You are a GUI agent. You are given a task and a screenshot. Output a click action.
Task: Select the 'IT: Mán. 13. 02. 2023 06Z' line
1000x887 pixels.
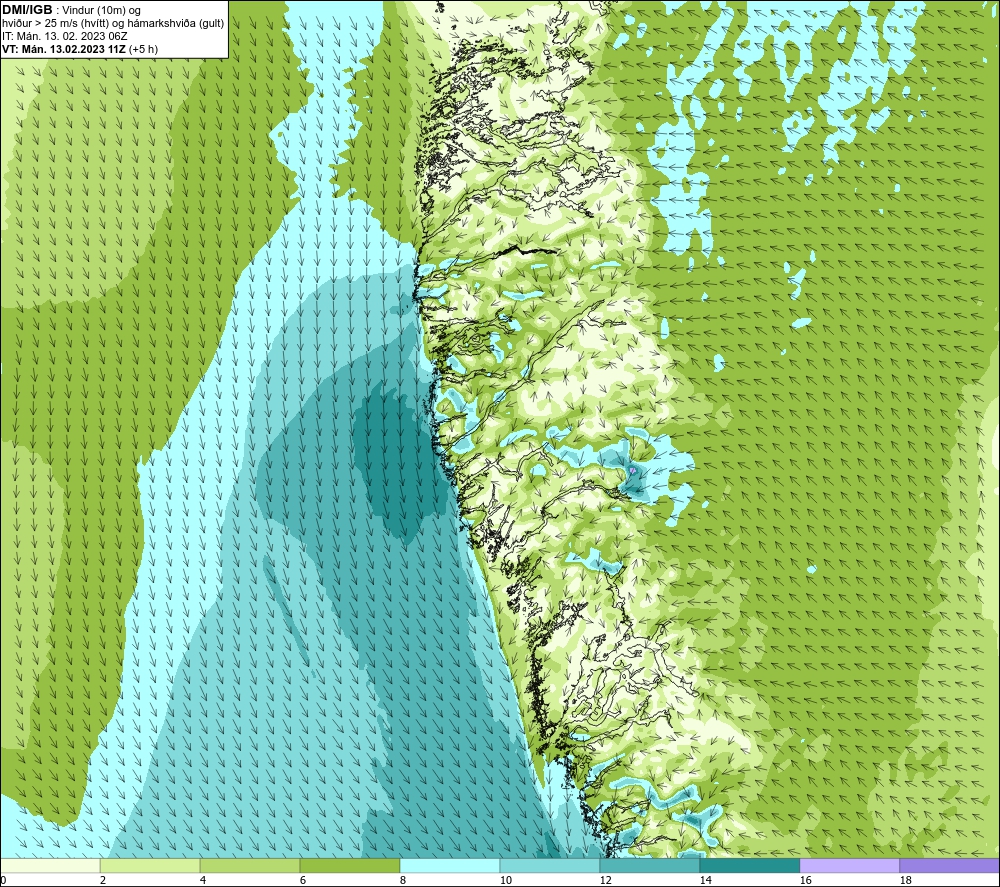click(x=65, y=36)
